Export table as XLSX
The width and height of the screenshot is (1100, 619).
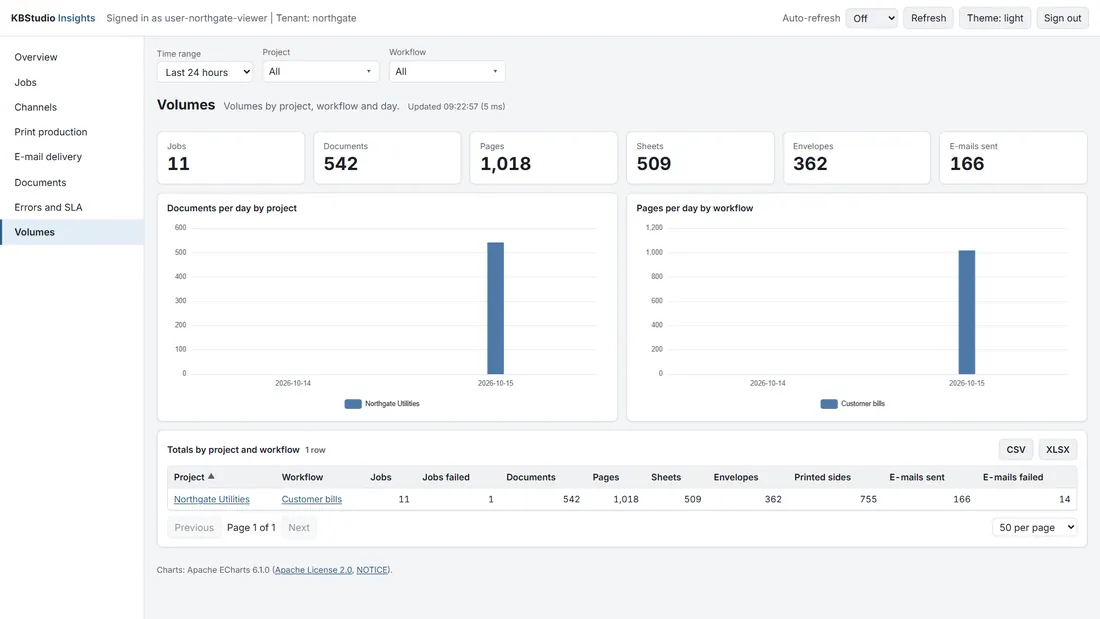coord(1057,450)
